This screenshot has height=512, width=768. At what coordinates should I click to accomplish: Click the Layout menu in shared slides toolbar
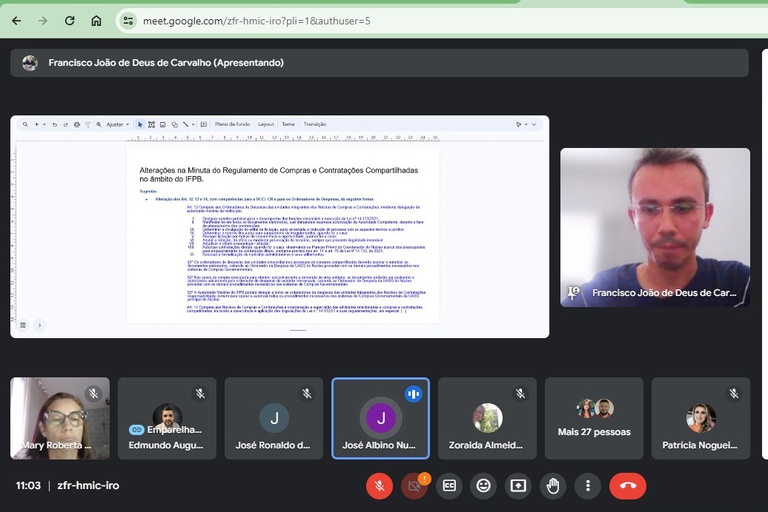tap(266, 124)
